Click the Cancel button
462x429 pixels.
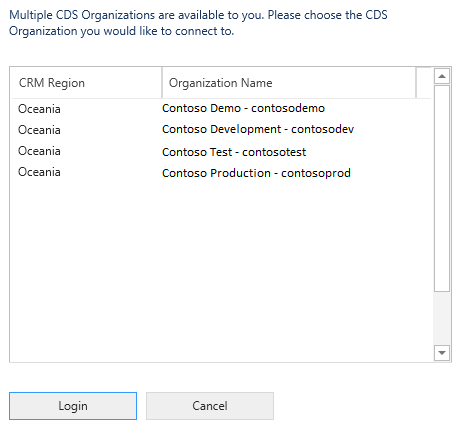click(x=210, y=406)
